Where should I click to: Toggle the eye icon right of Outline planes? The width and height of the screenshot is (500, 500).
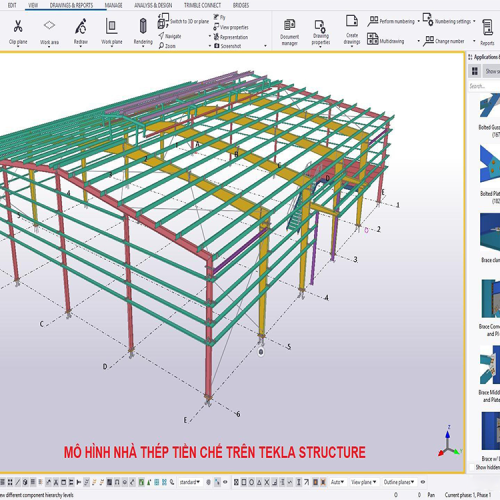click(423, 482)
